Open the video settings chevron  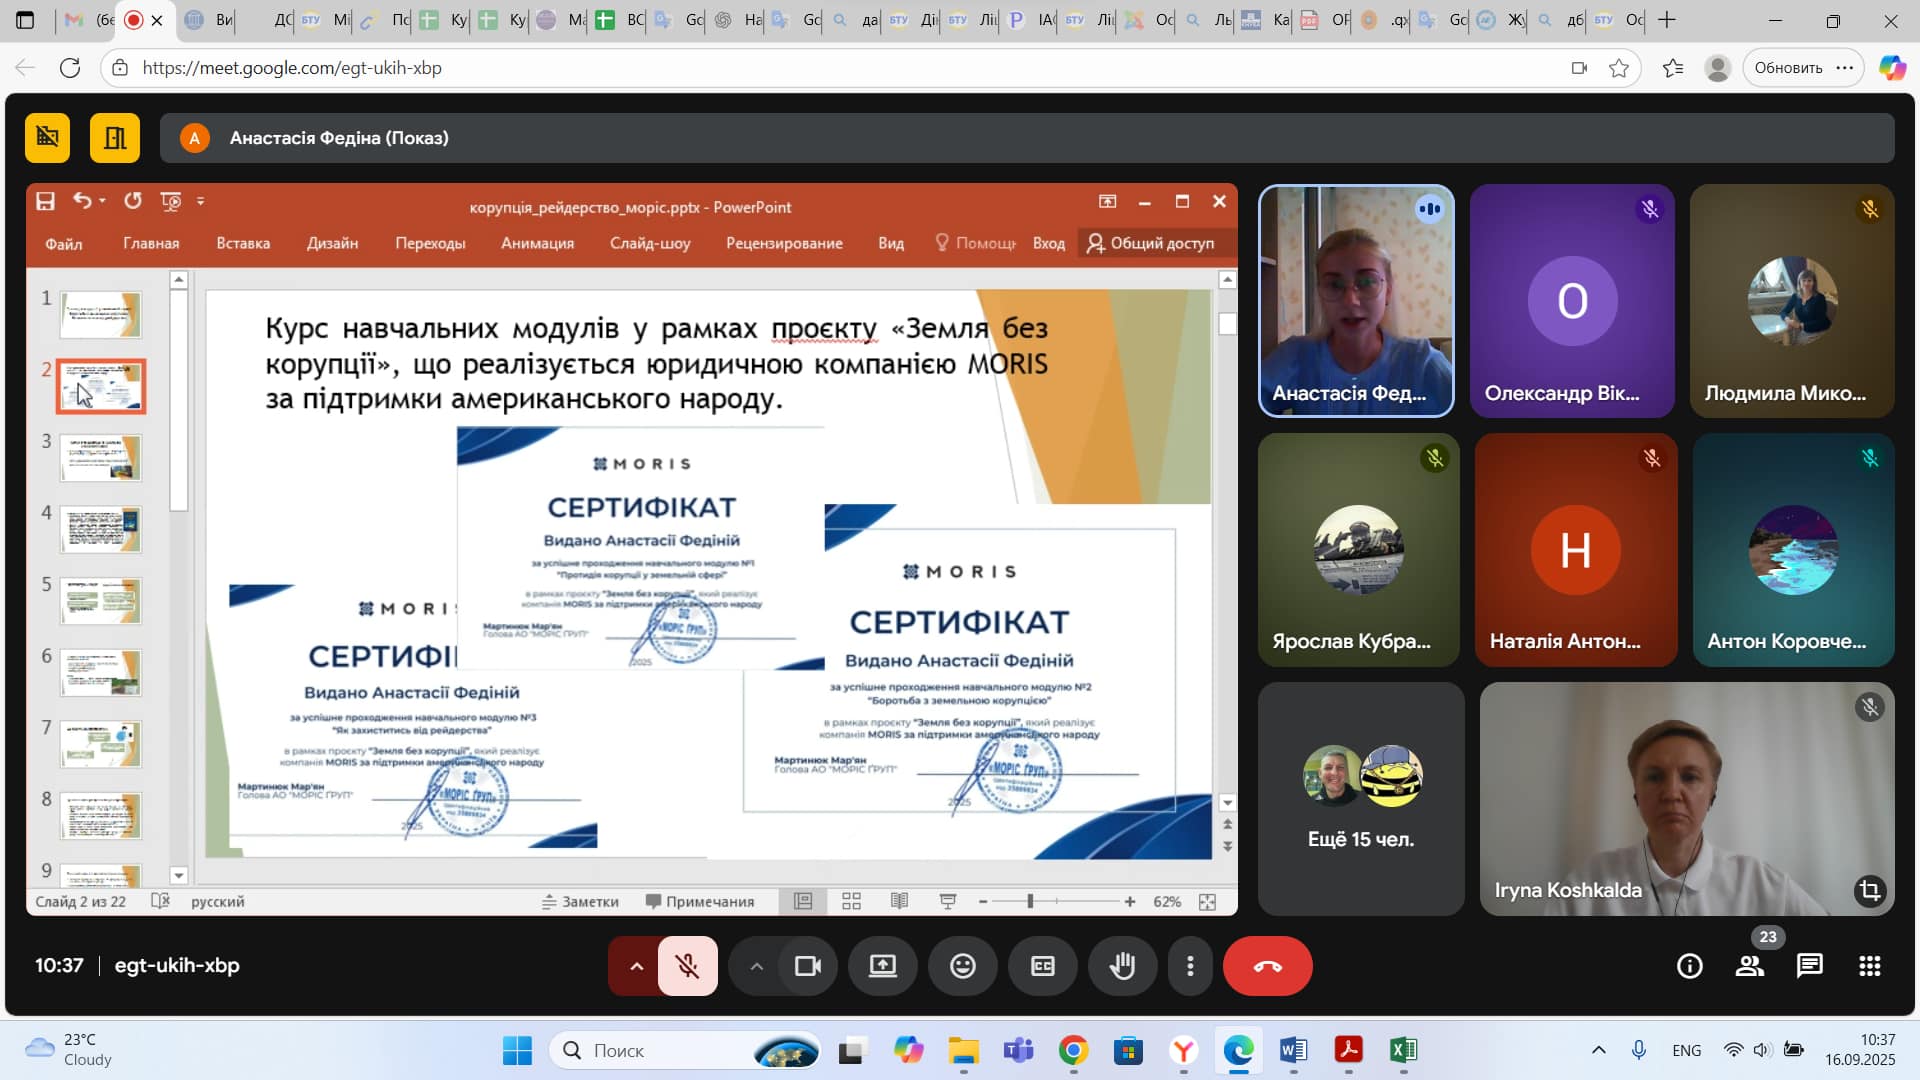pos(756,966)
